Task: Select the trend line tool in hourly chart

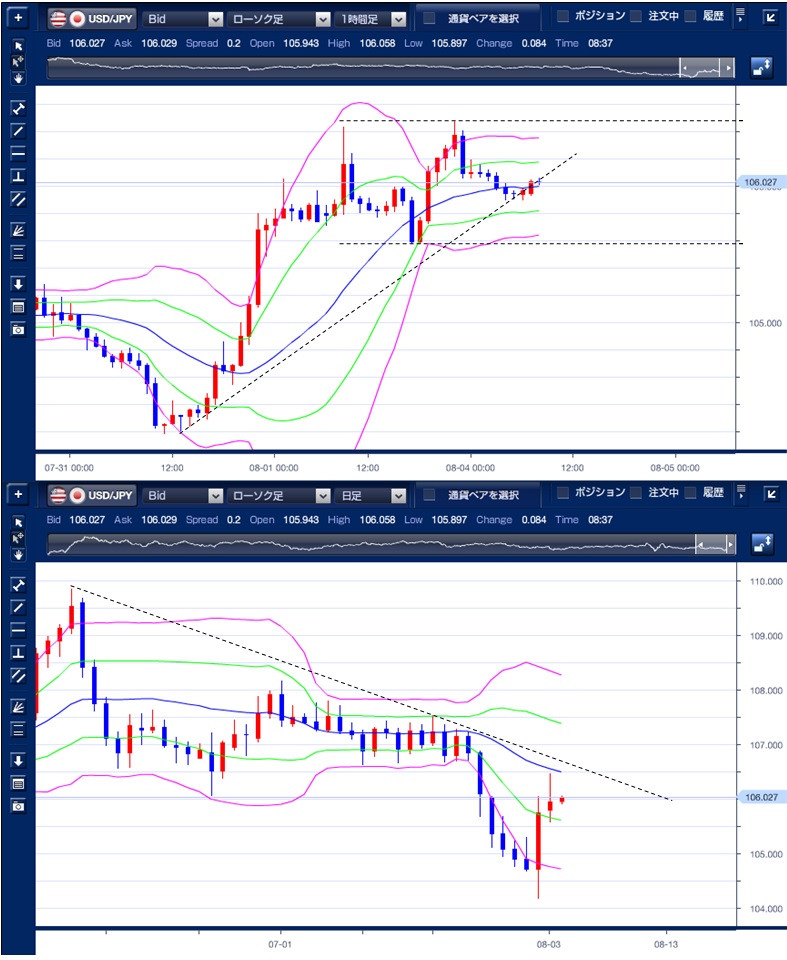Action: 18,130
